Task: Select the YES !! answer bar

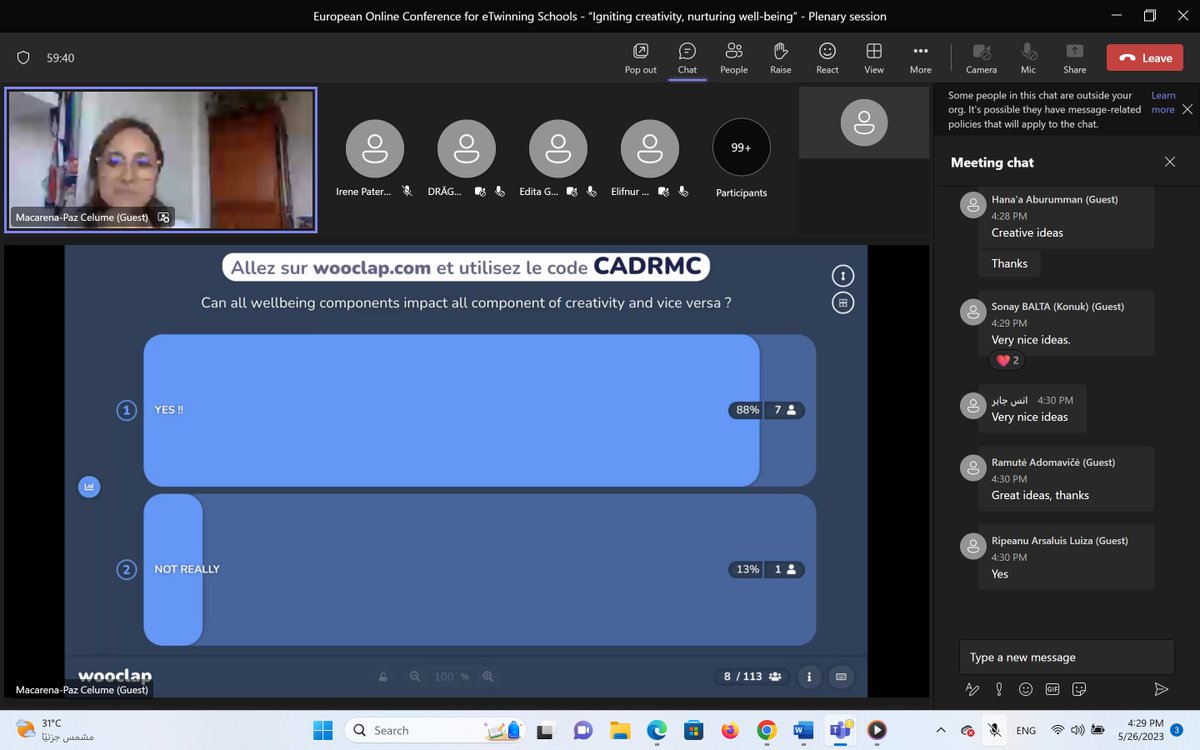Action: click(x=480, y=410)
